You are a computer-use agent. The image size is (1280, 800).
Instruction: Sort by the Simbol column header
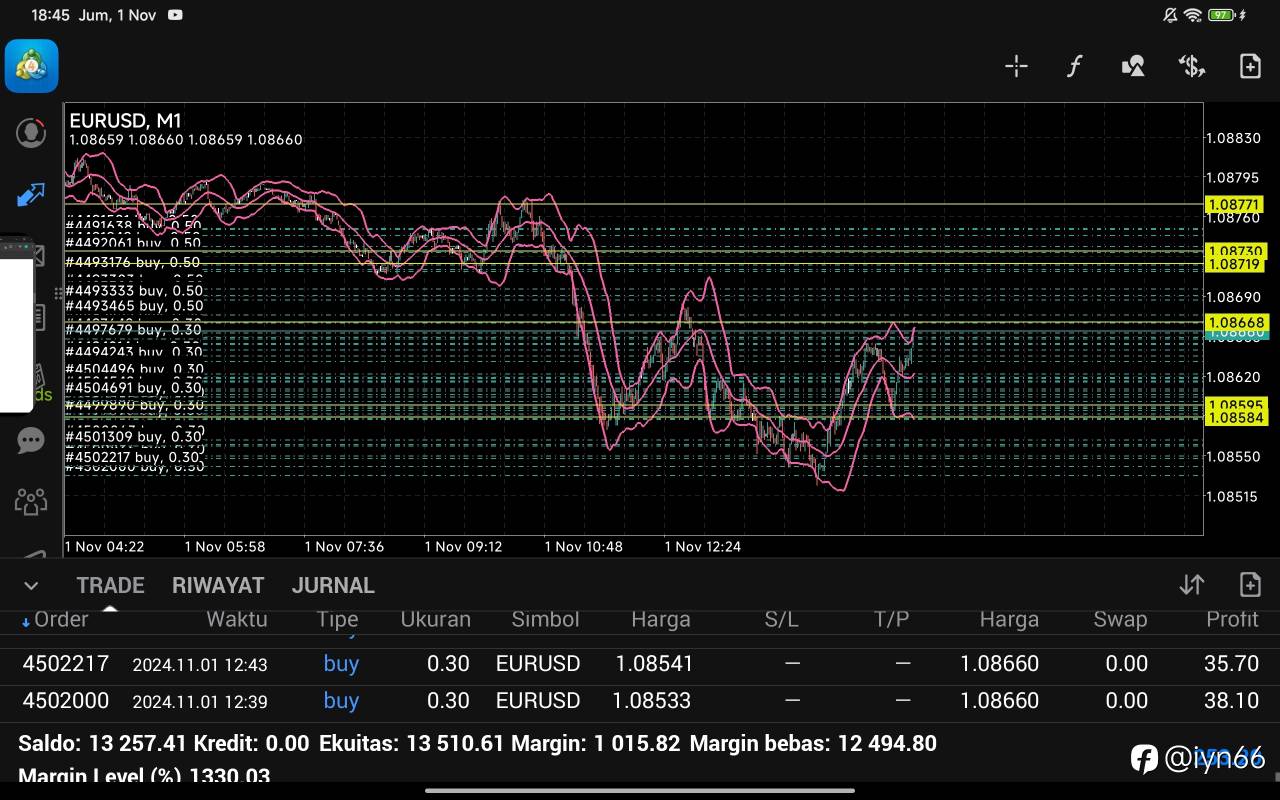[545, 619]
